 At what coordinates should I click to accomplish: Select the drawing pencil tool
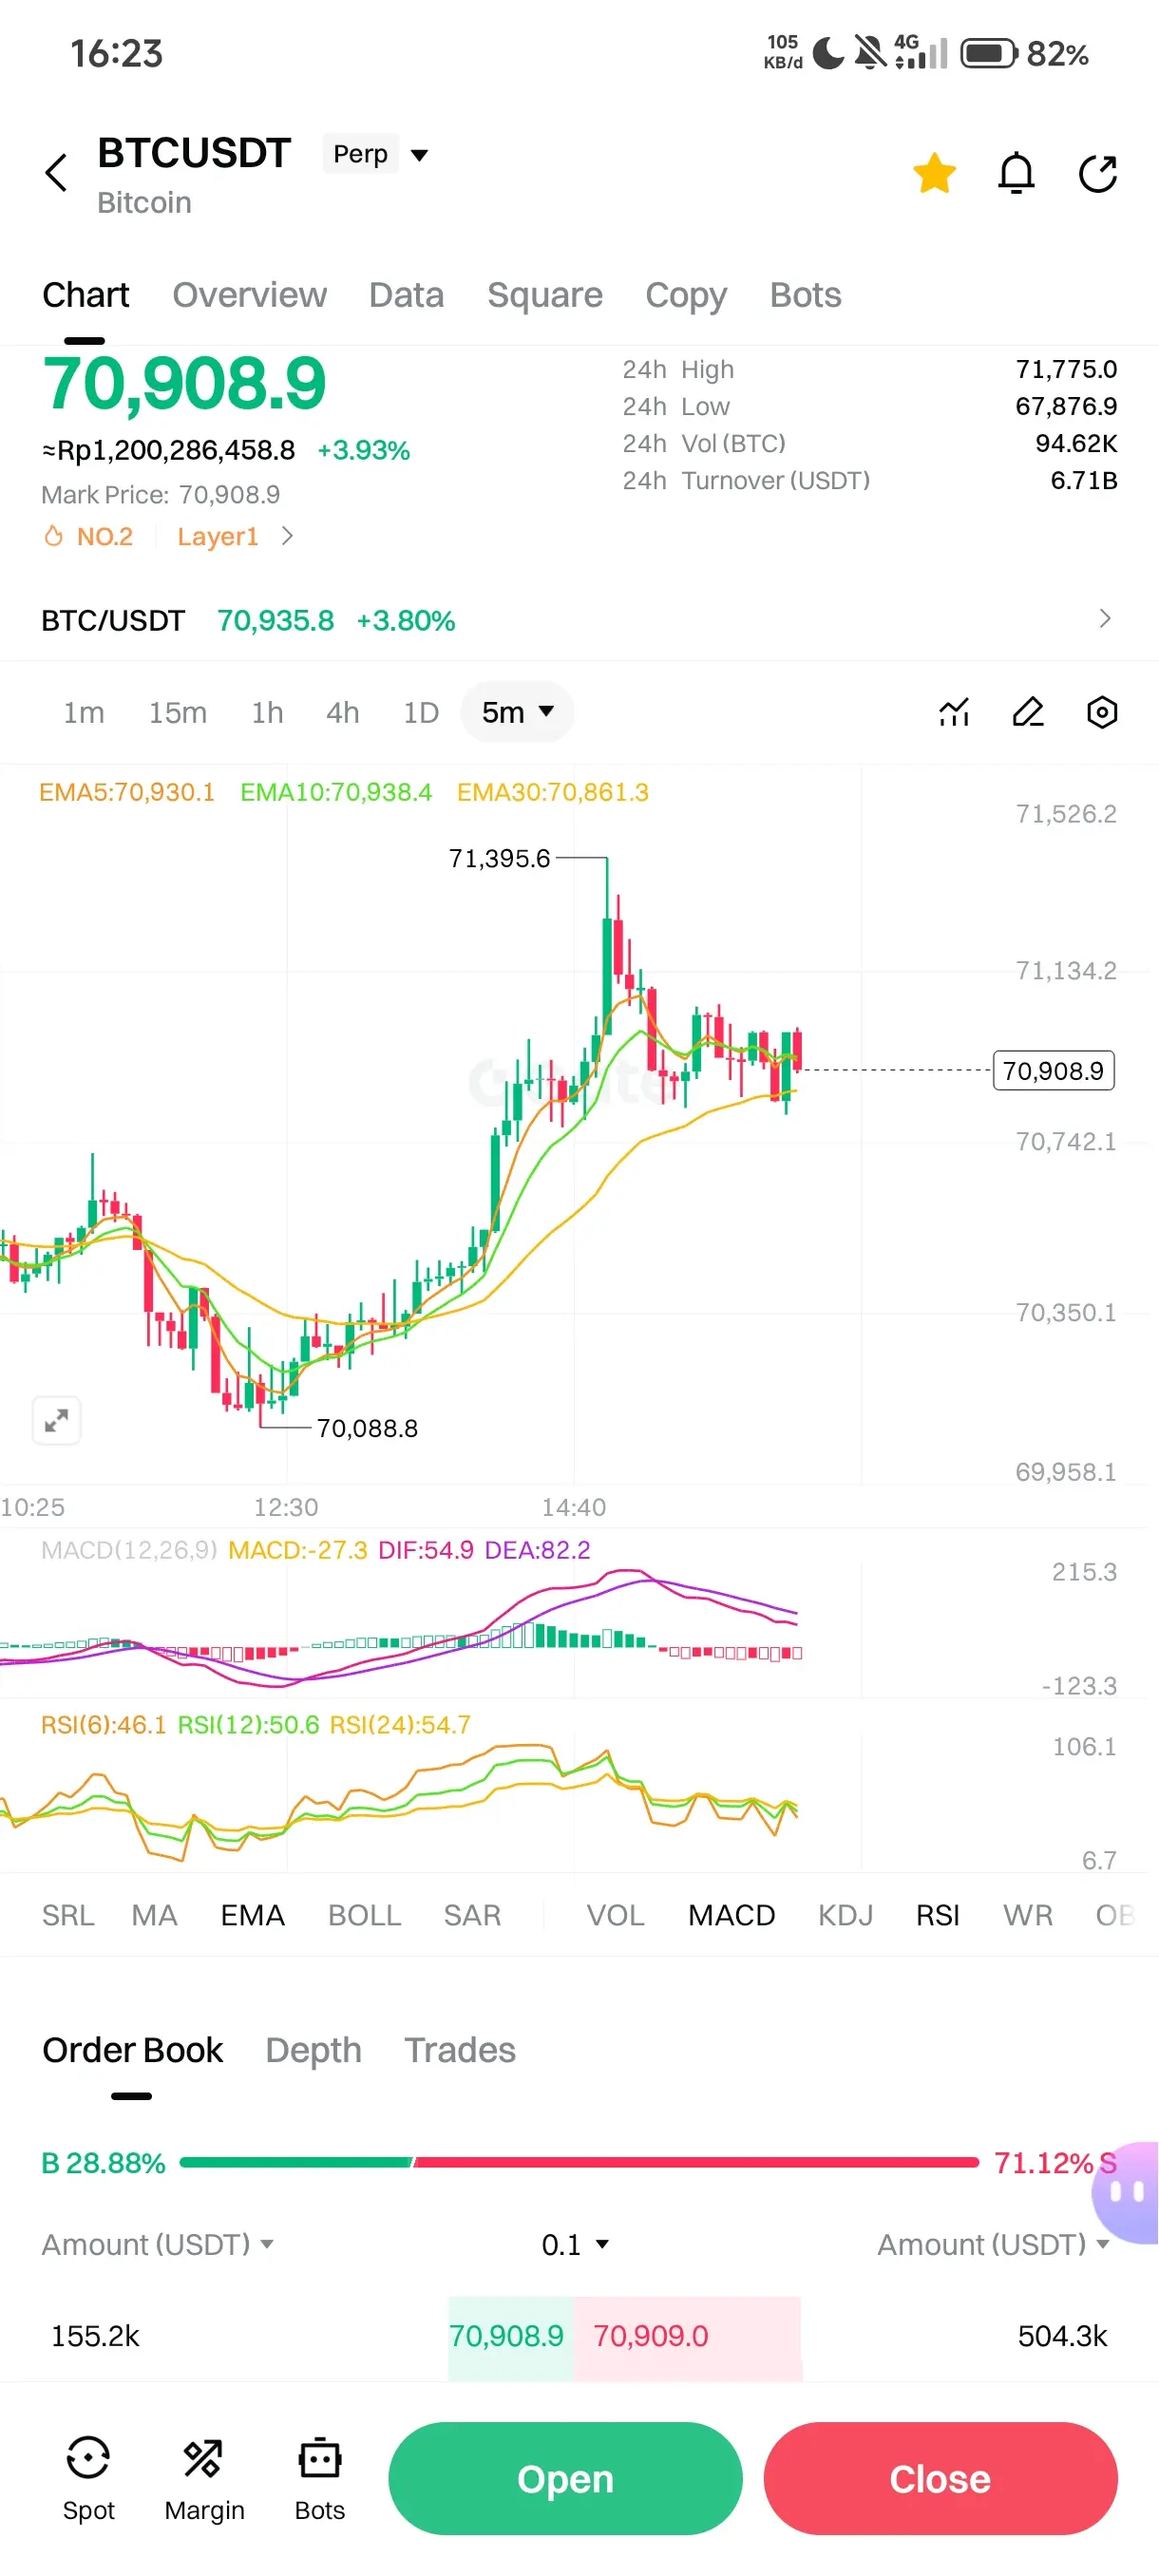click(1028, 712)
